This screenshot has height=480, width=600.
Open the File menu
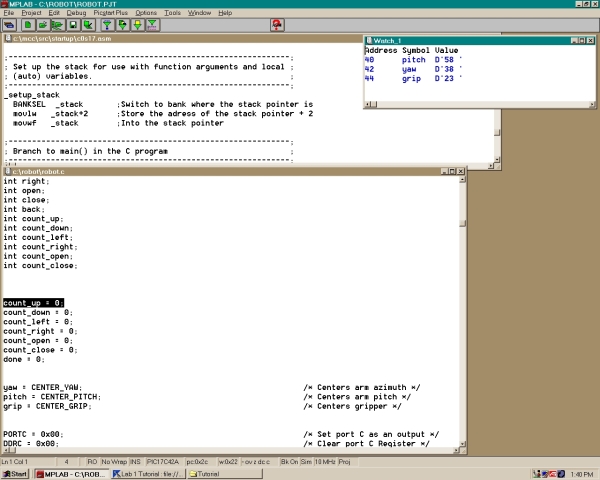click(x=8, y=13)
